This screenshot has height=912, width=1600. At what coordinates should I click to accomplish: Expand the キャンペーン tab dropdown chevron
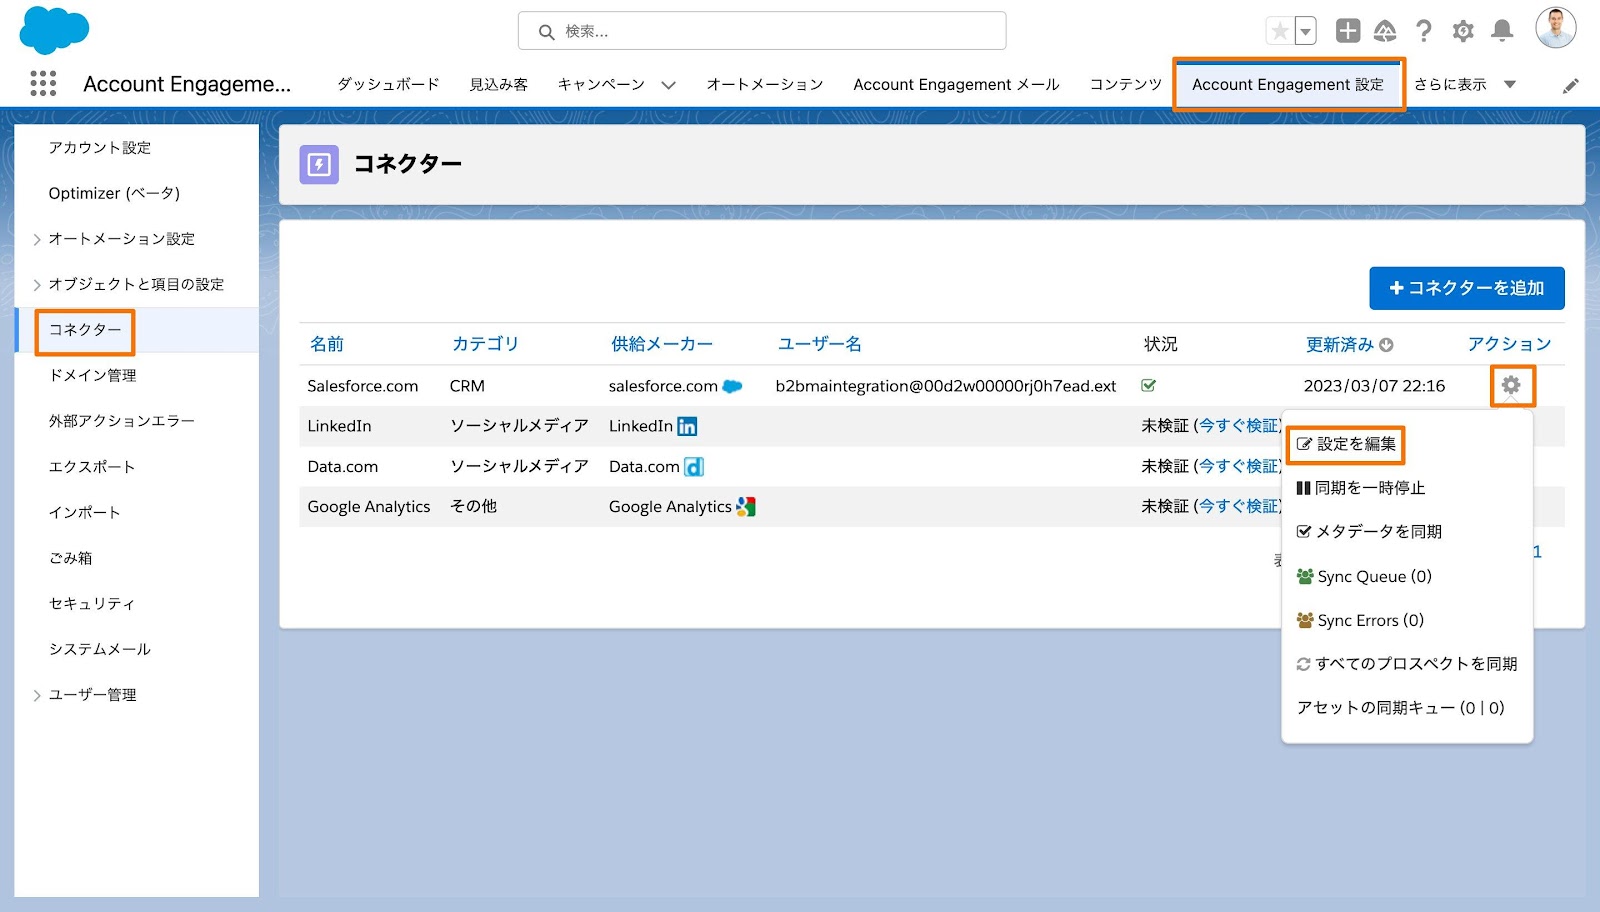coord(668,85)
